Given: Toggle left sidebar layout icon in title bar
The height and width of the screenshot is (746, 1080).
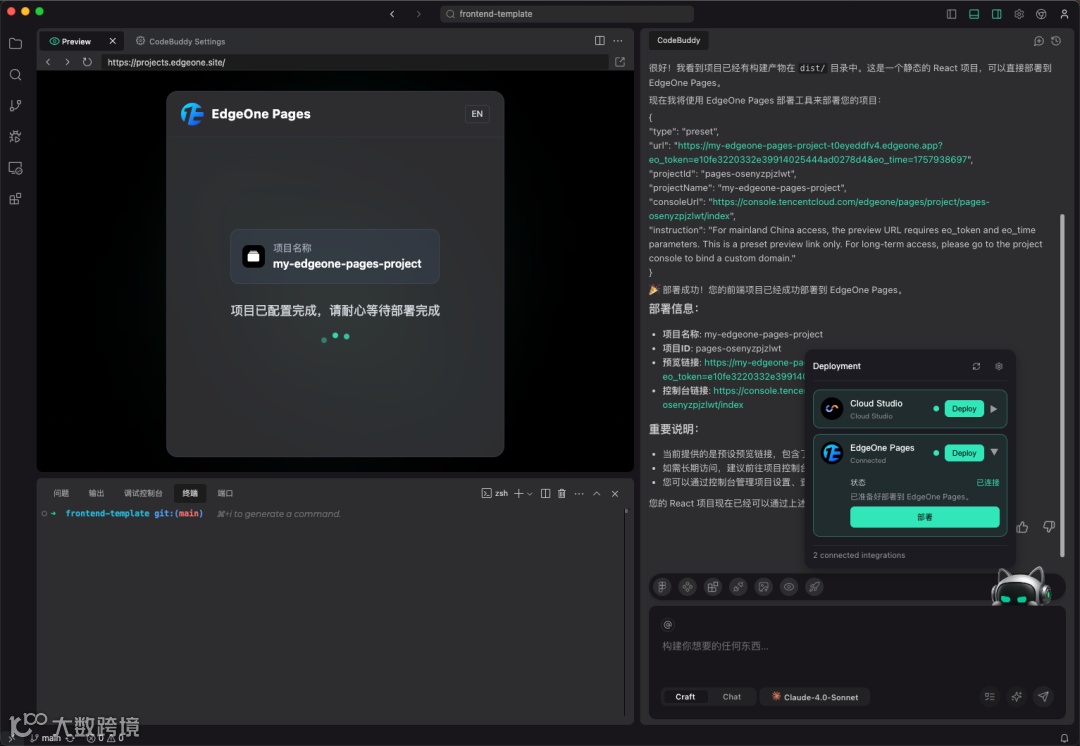Looking at the screenshot, I should click(951, 14).
